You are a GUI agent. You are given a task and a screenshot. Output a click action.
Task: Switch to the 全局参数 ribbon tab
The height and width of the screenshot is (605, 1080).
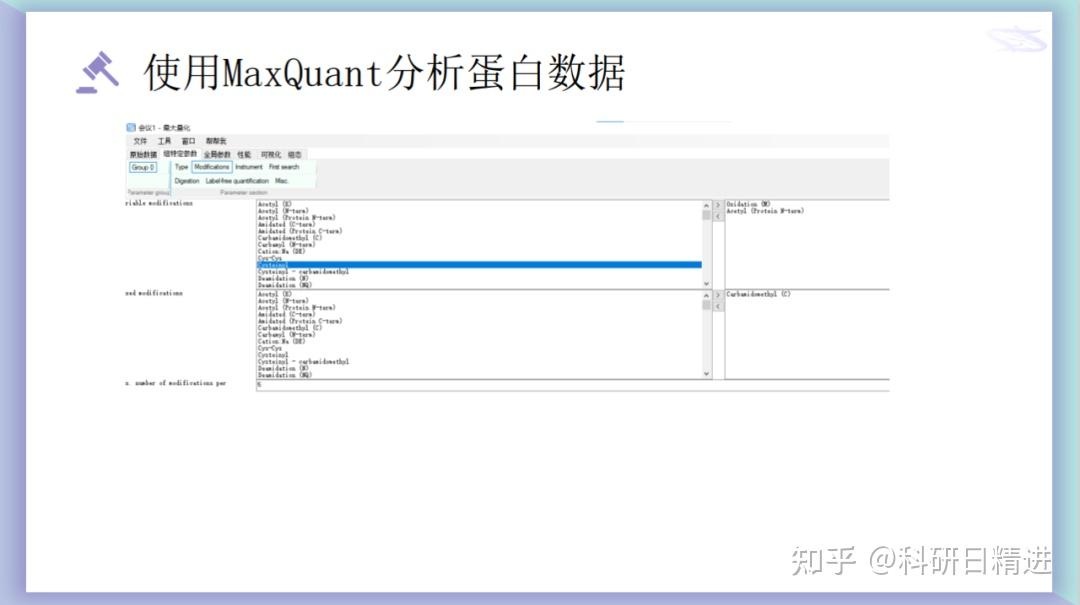tap(217, 154)
